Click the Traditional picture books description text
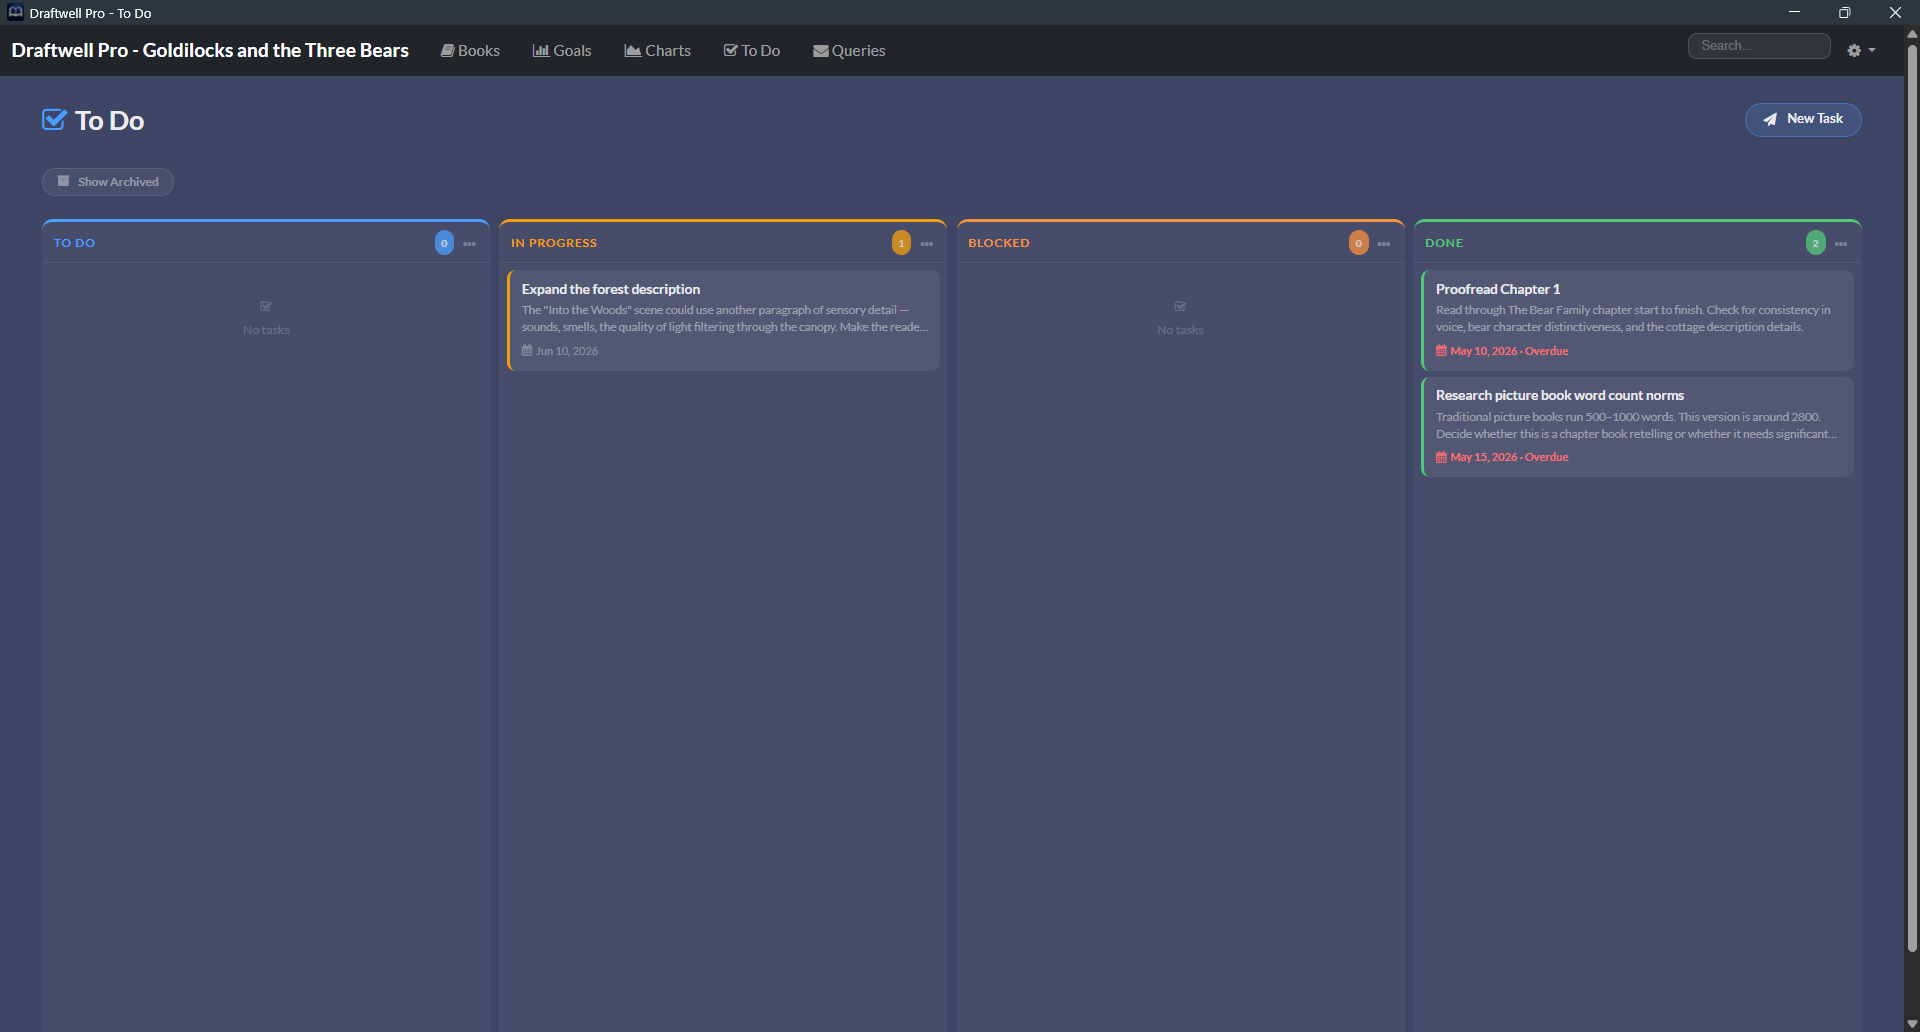This screenshot has height=1032, width=1920. click(1636, 425)
